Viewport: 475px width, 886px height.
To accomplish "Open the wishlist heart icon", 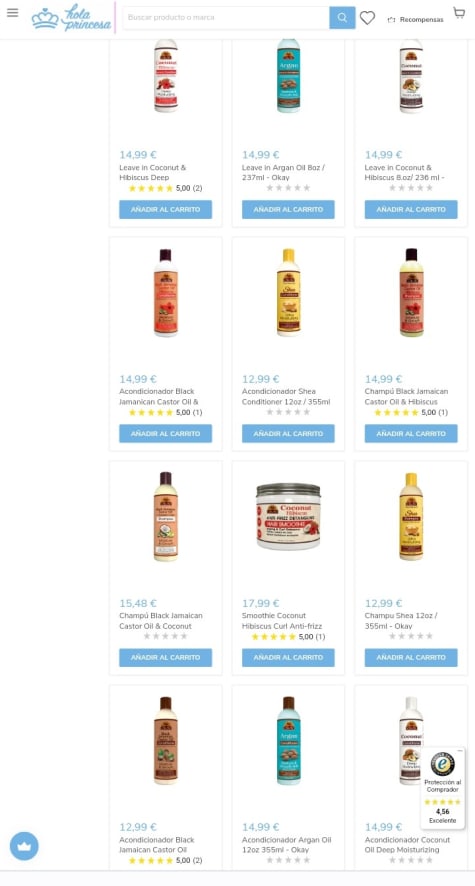I will 367,18.
